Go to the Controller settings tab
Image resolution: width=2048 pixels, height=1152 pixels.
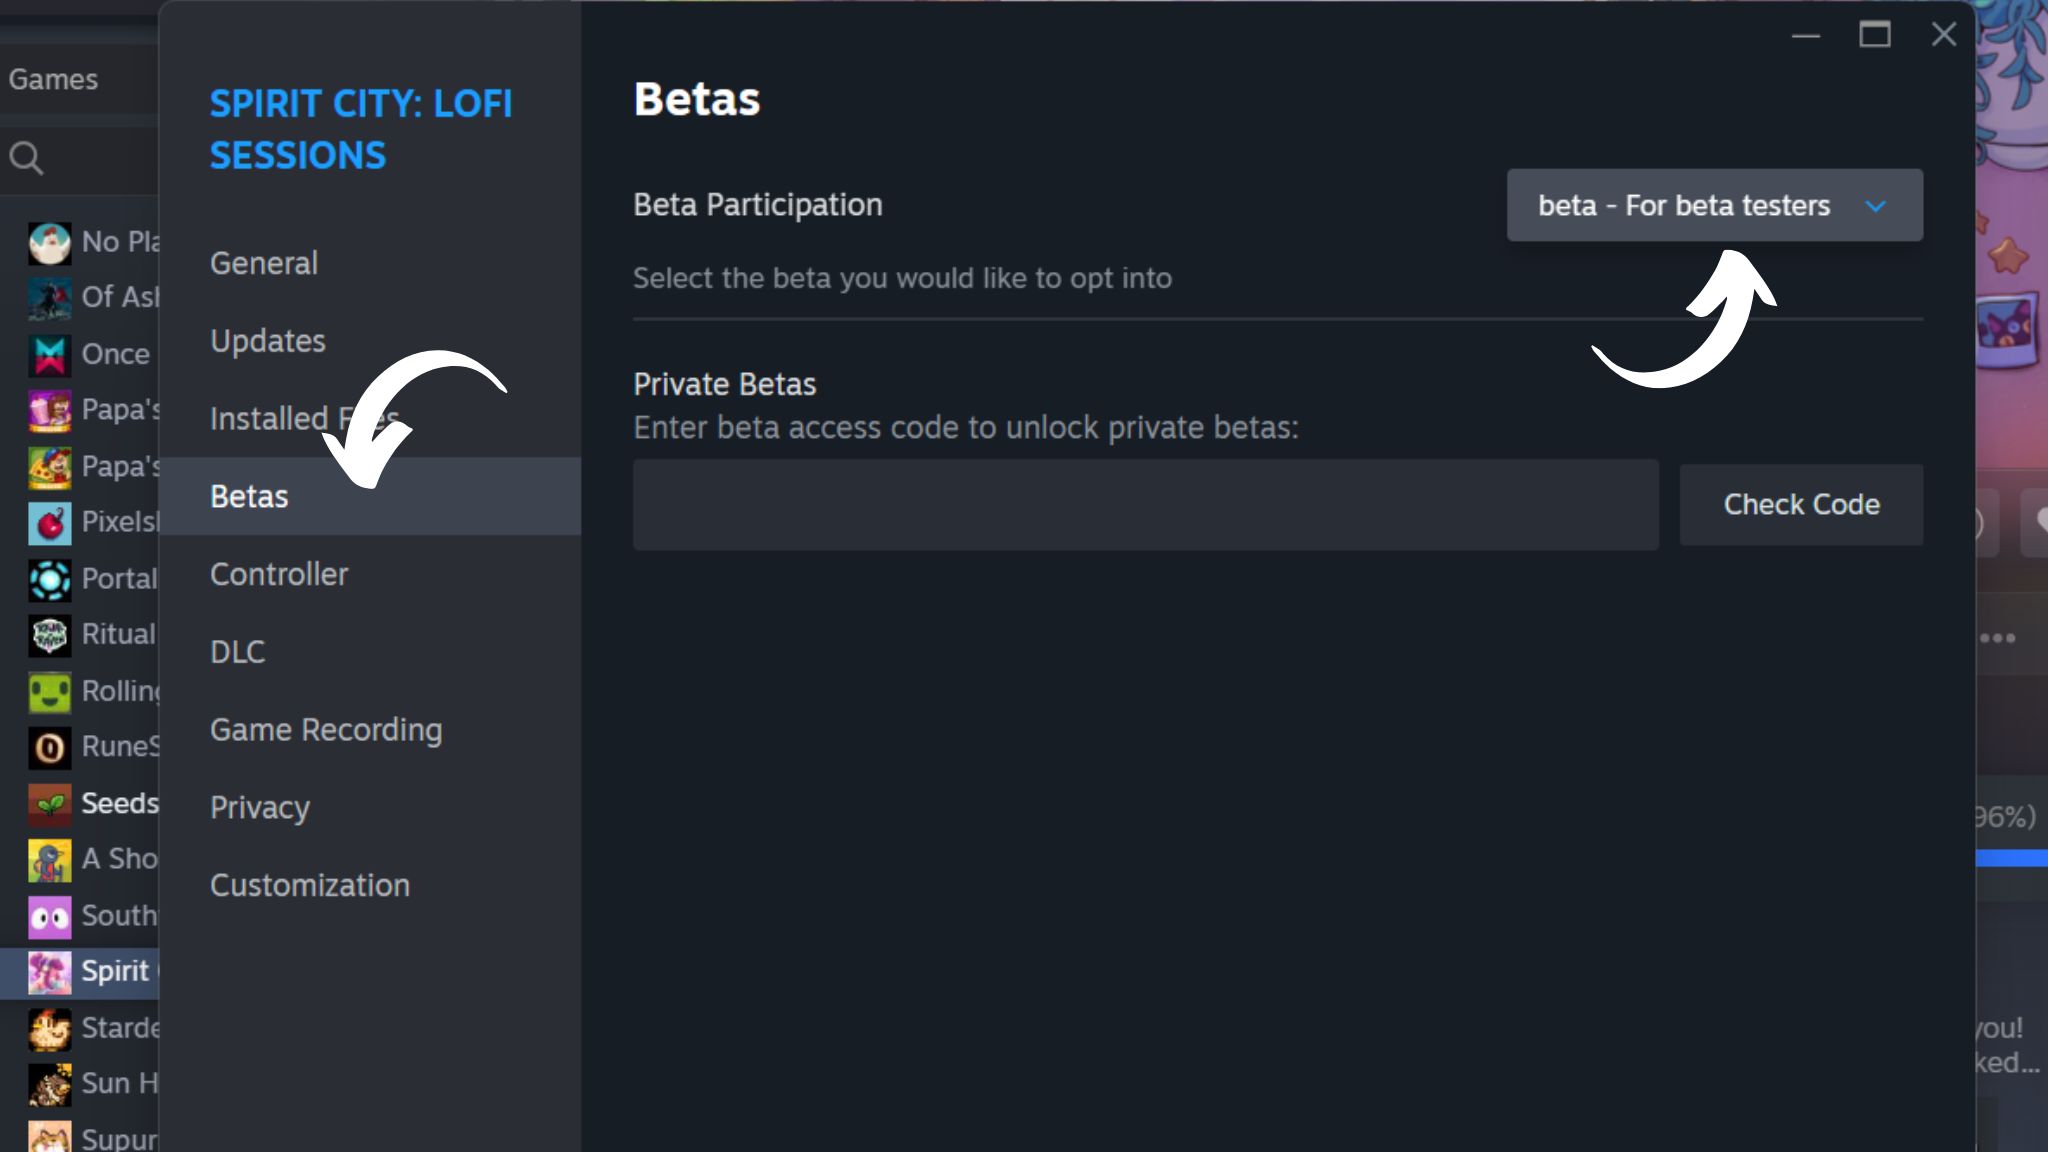[x=279, y=574]
